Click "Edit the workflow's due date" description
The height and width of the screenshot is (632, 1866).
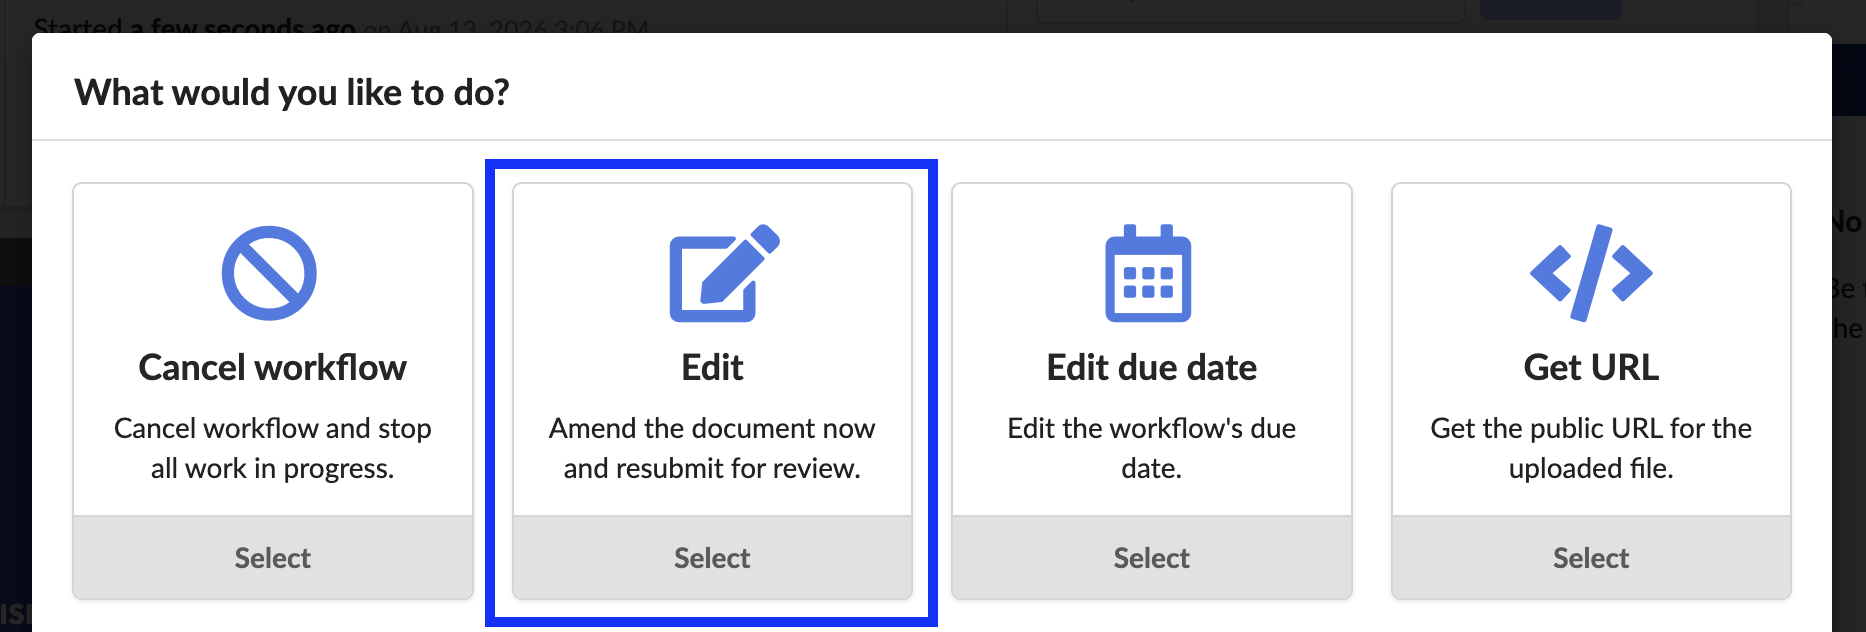[1152, 448]
